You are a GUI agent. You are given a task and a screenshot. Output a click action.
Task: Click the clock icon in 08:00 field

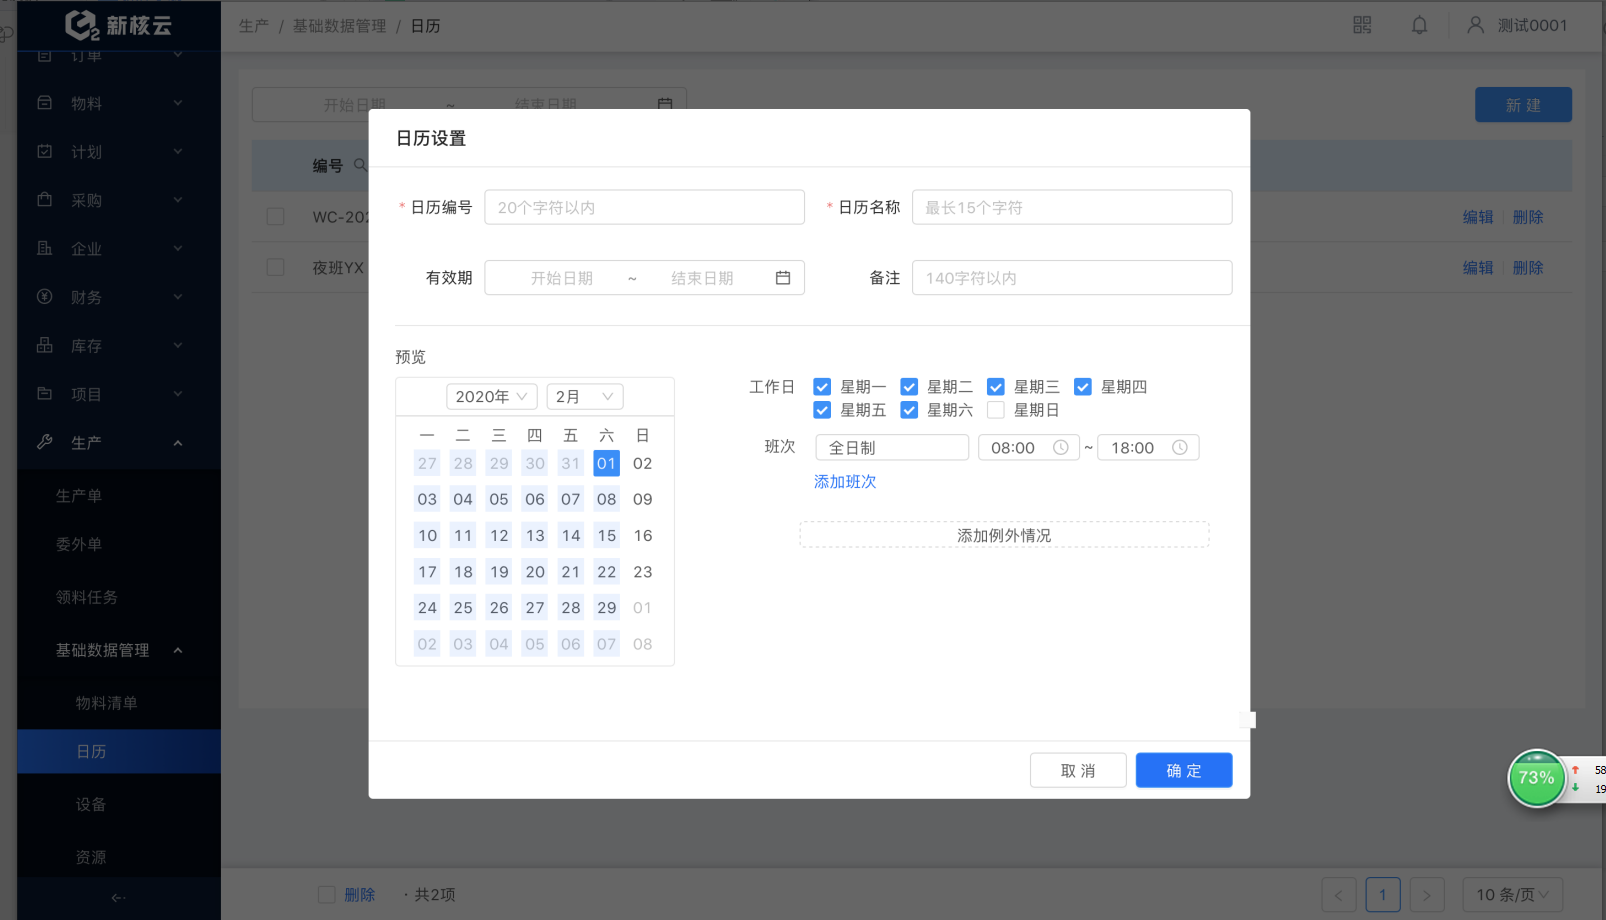click(1061, 448)
